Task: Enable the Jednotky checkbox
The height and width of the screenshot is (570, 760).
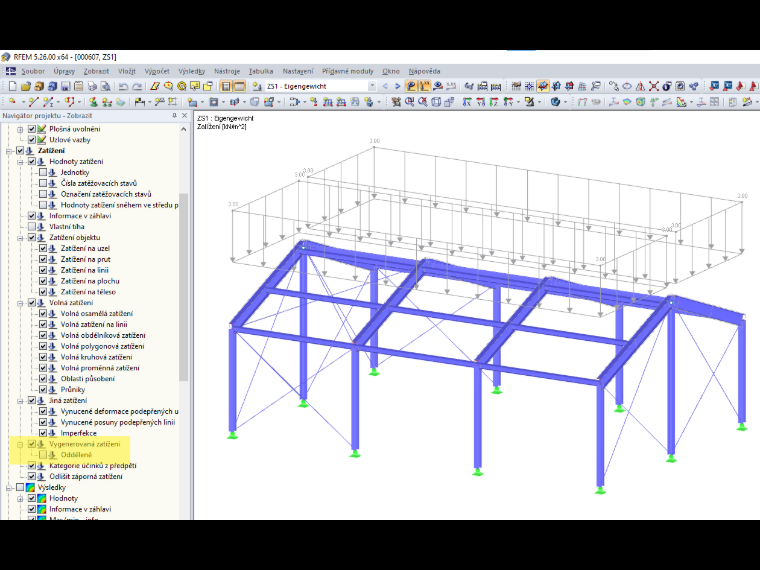Action: pos(43,172)
